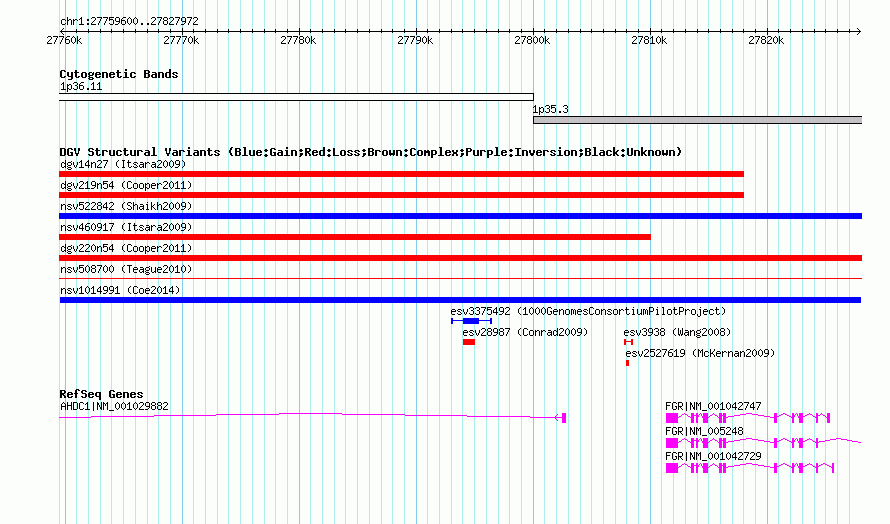Click the FGR NM_005248 first exon block
The height and width of the screenshot is (524, 890).
click(672, 443)
